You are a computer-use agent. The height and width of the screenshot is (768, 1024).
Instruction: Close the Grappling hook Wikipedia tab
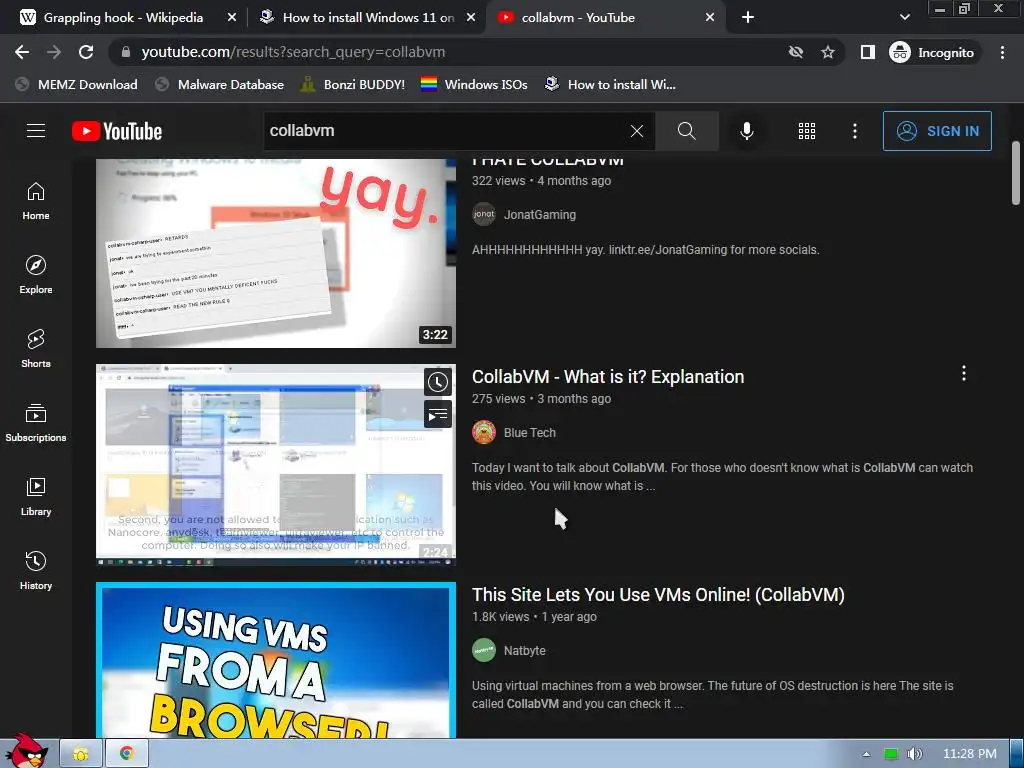232,18
